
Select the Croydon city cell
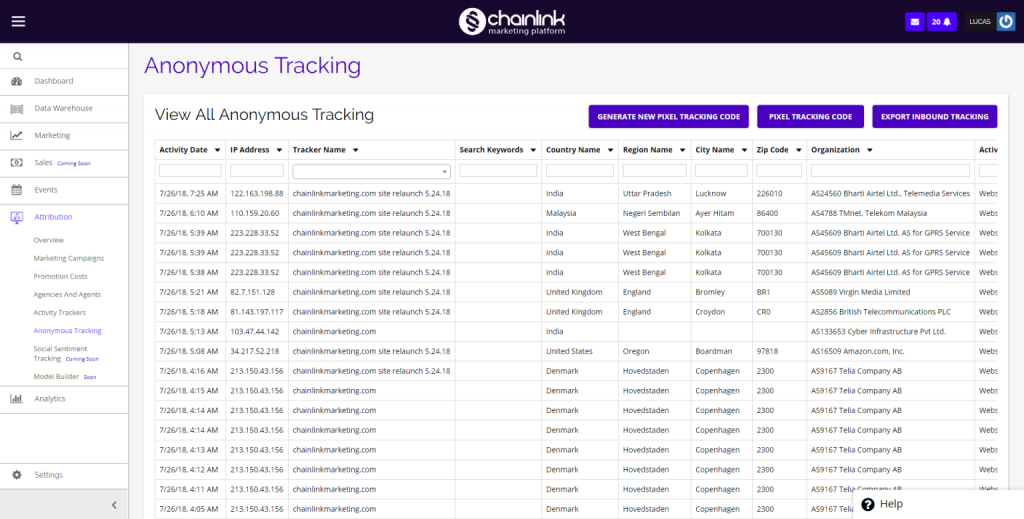point(710,311)
